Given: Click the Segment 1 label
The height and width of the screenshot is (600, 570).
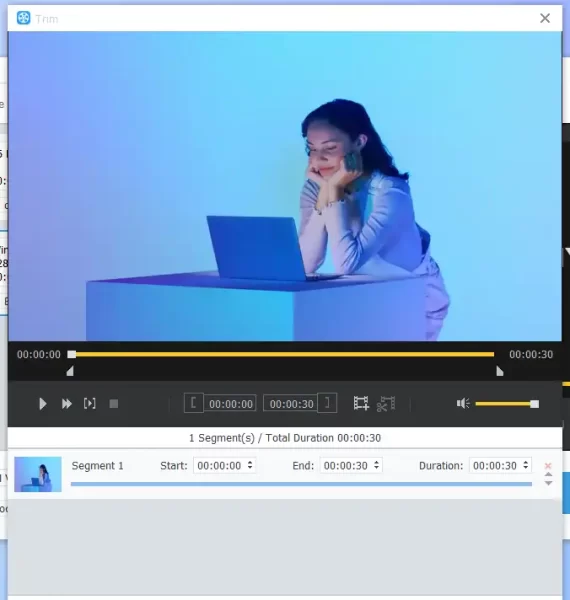Looking at the screenshot, I should [x=98, y=466].
